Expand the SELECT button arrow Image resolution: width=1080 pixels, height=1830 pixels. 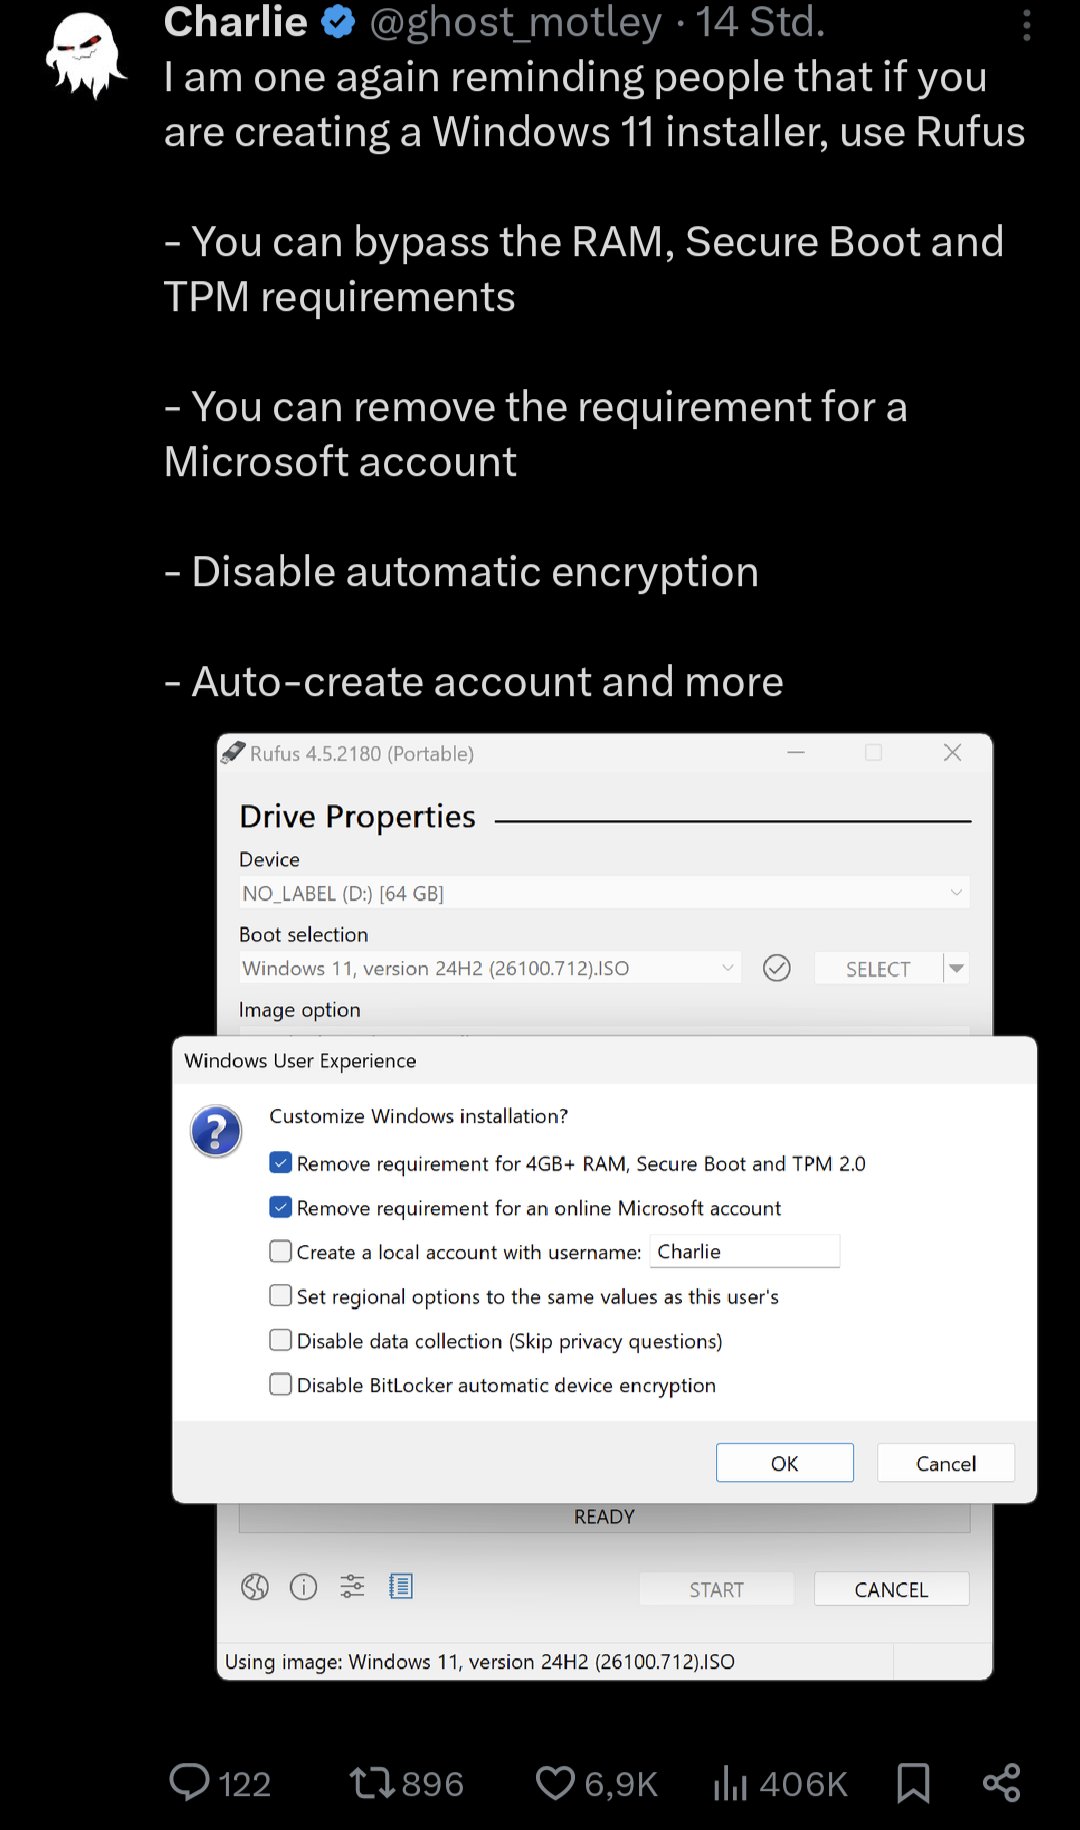point(957,968)
